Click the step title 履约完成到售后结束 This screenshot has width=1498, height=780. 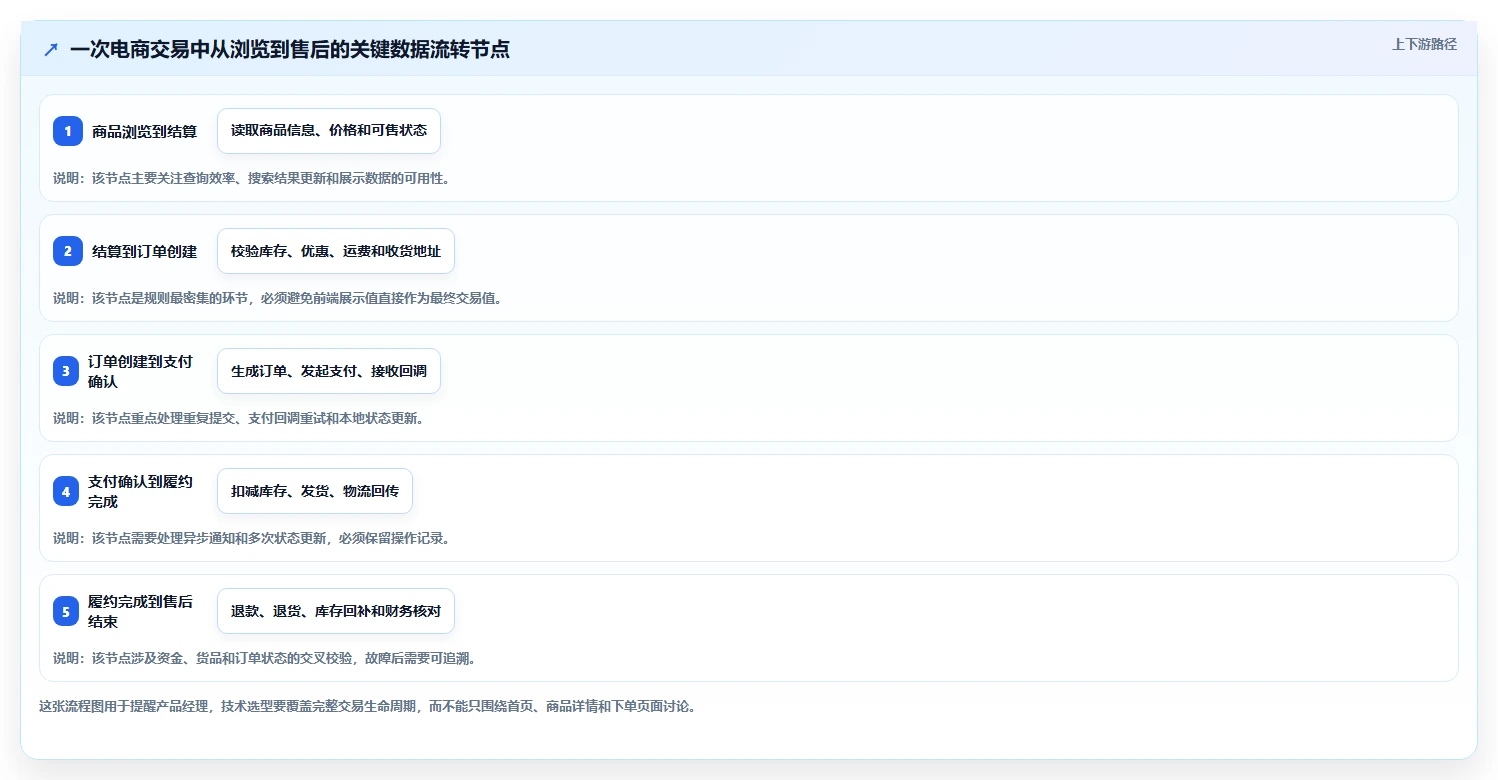(x=140, y=611)
